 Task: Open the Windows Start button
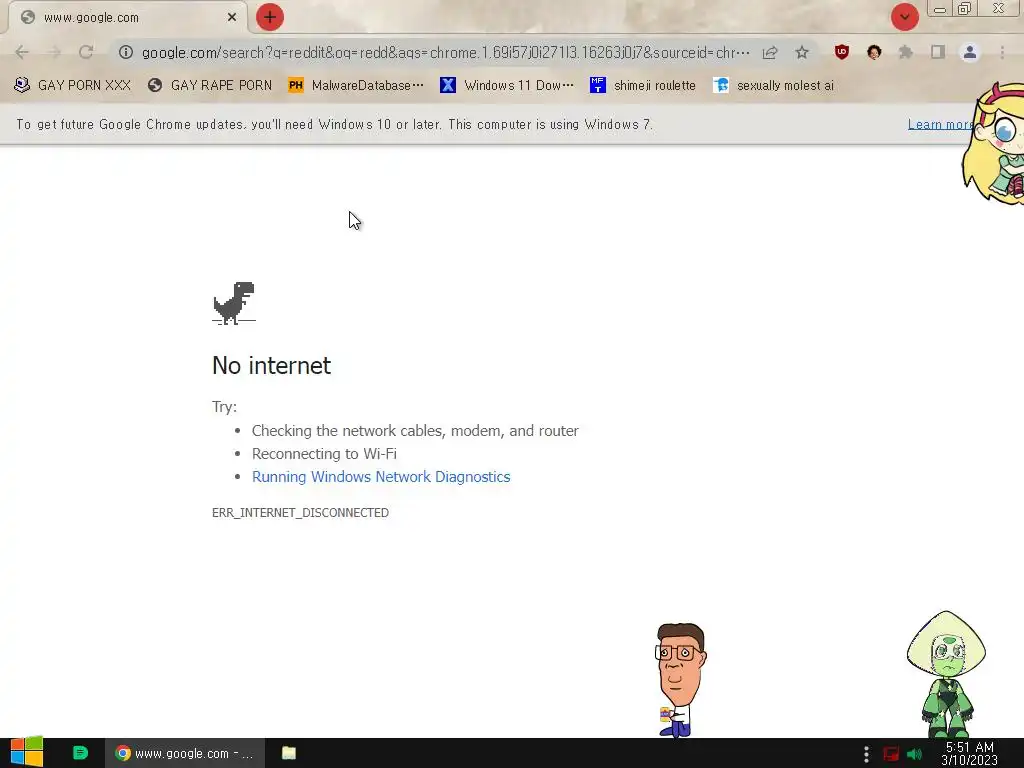click(26, 753)
